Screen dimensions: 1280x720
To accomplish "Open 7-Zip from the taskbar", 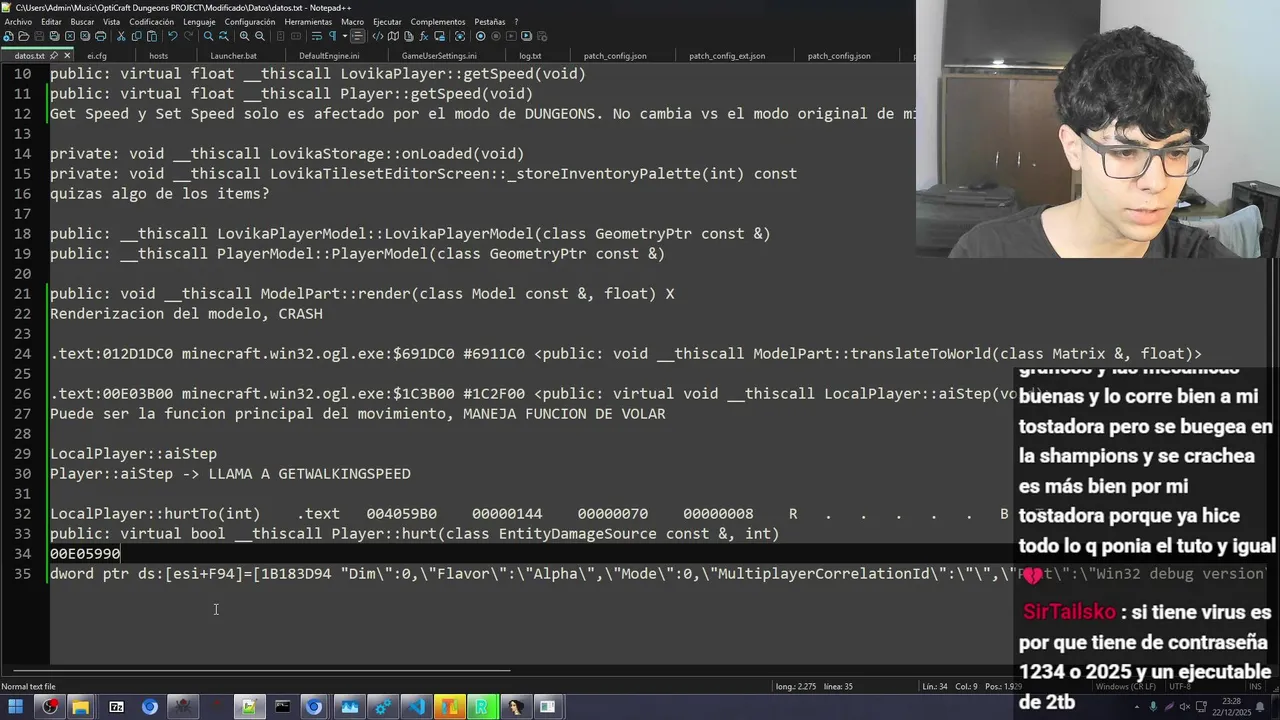I will coord(116,707).
